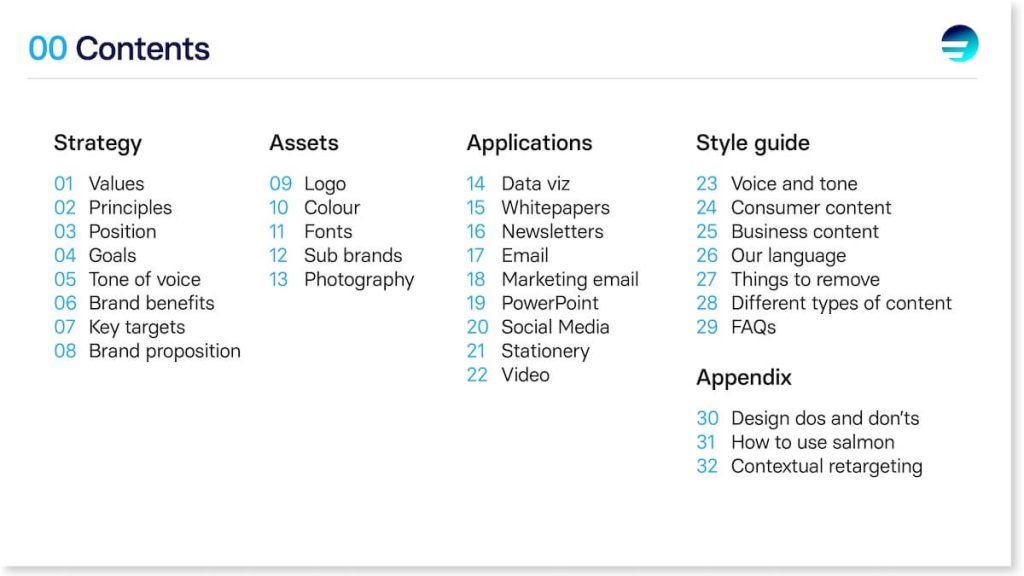
Task: Select the Data viz entry
Action: click(x=518, y=184)
